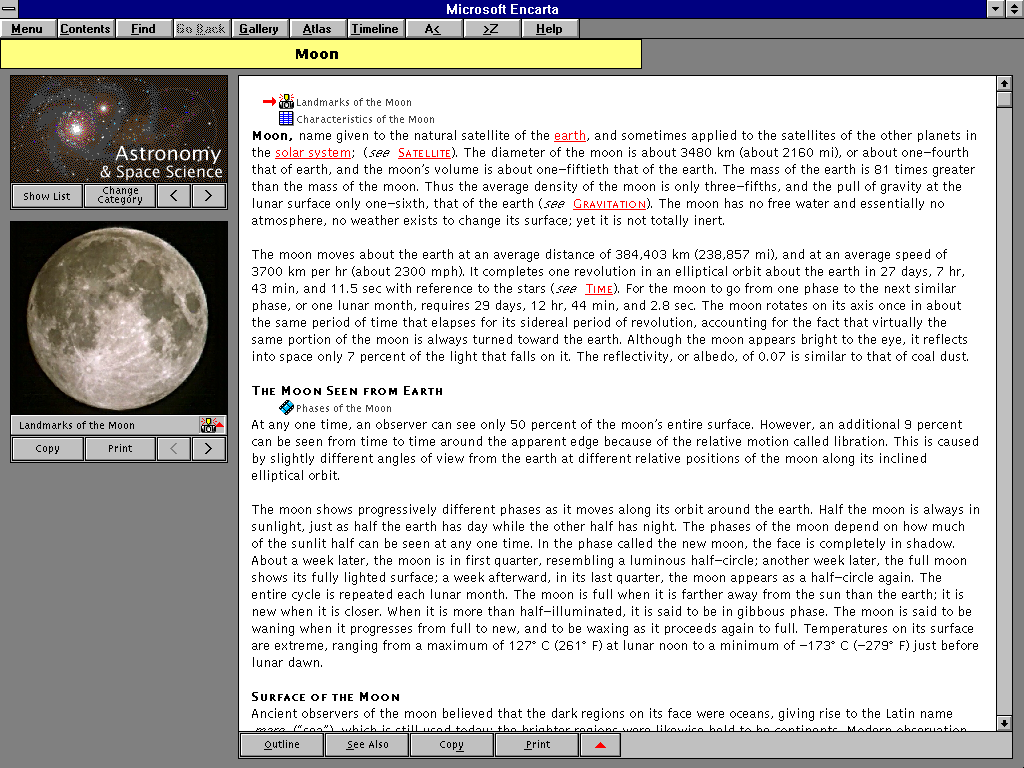Click the Change Category button

pyautogui.click(x=120, y=196)
